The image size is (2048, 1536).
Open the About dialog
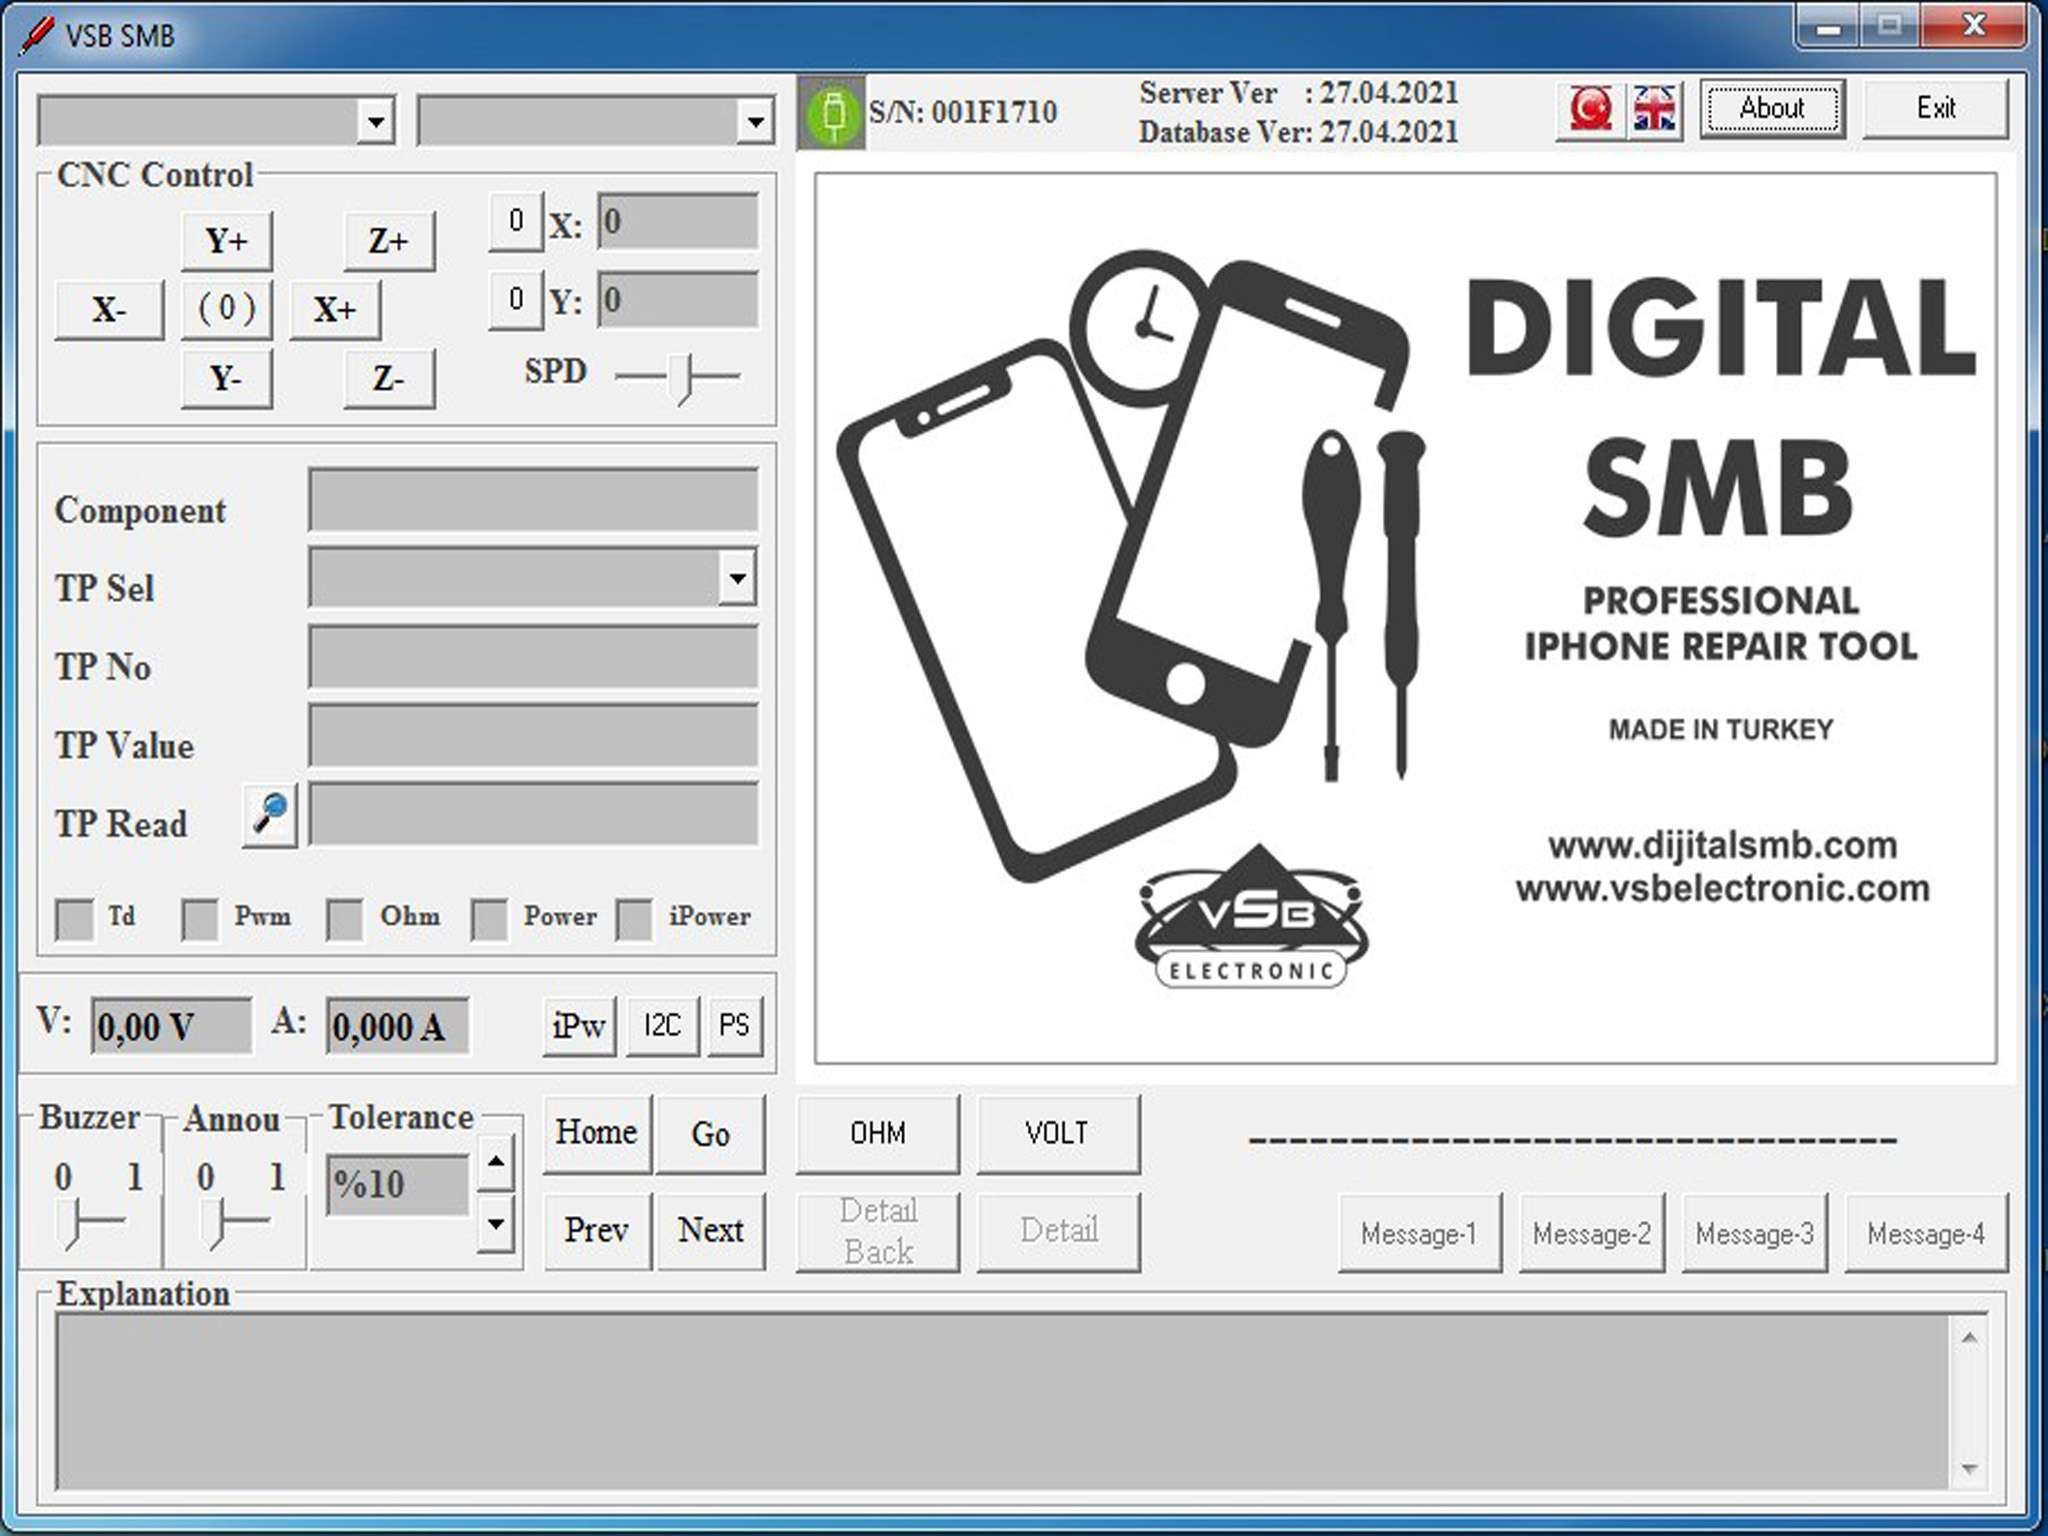(x=1772, y=108)
